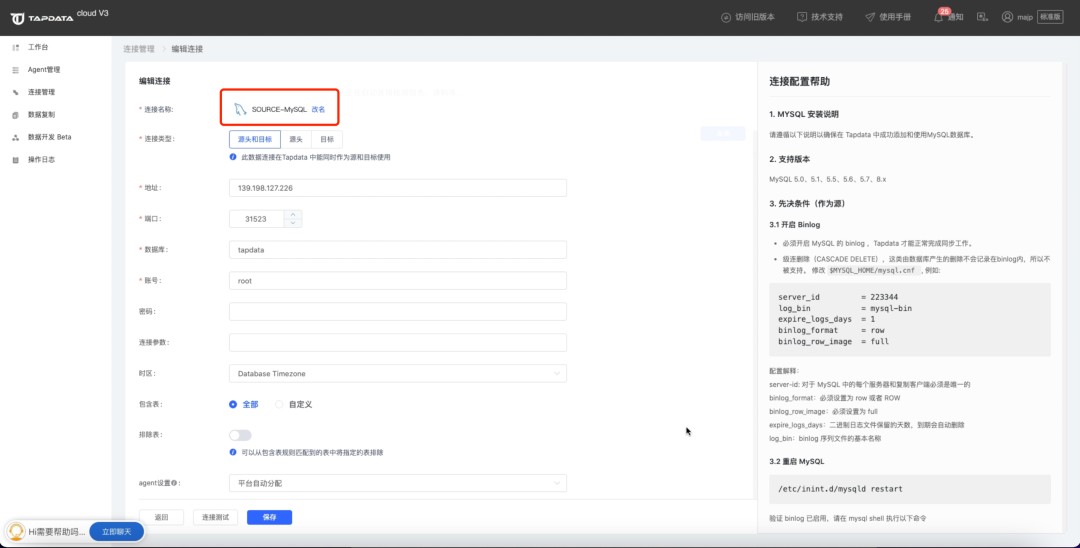
Task: Click the chat assistant avatar icon
Action: coord(16,531)
